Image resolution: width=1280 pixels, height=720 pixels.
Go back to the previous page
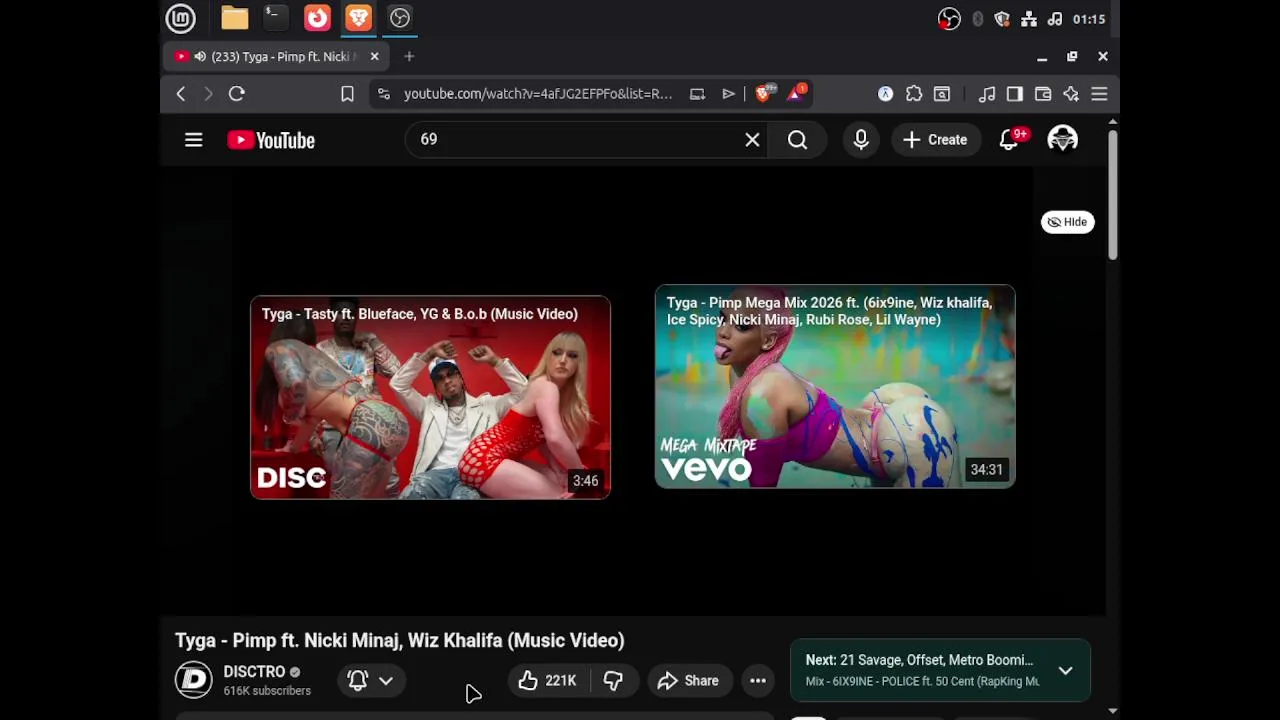point(181,94)
